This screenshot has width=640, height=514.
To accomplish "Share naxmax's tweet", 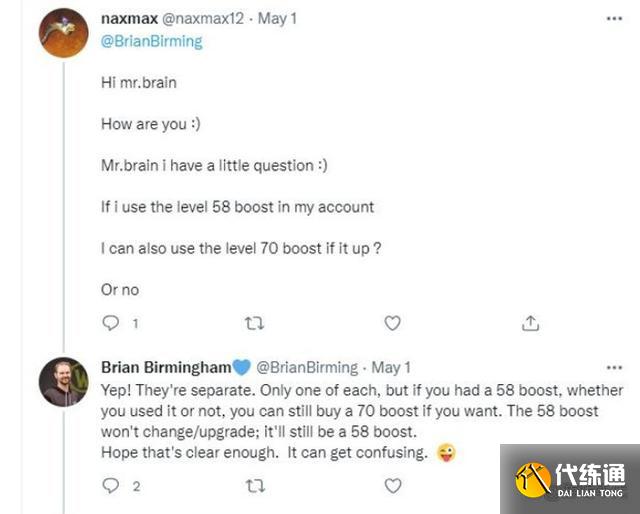I will tap(531, 323).
